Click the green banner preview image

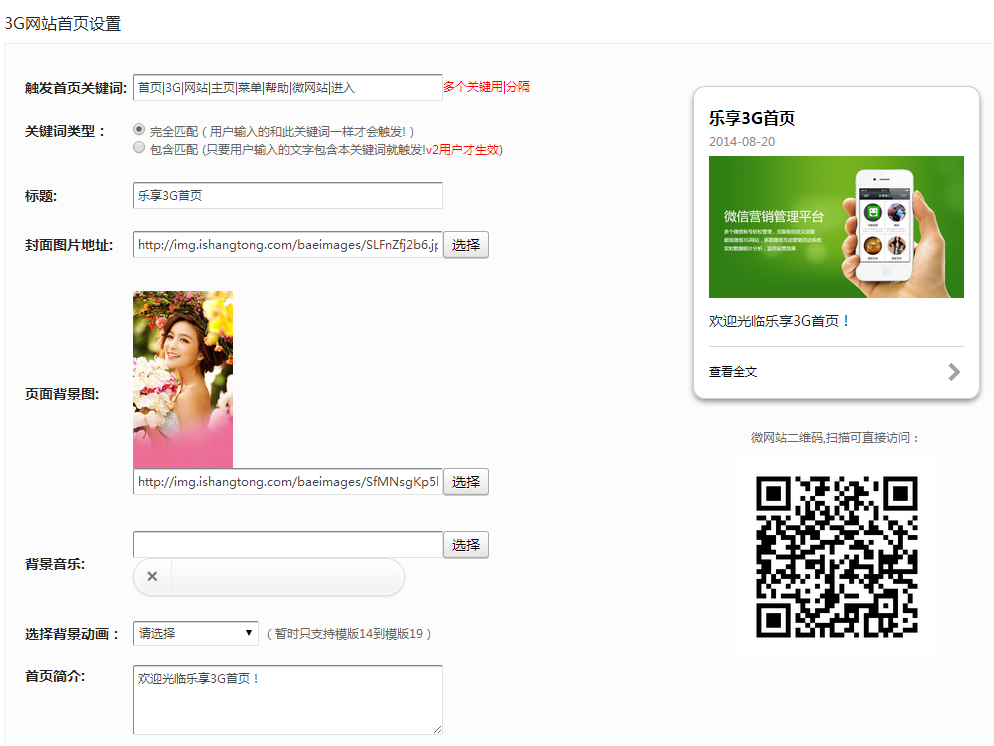tap(836, 227)
